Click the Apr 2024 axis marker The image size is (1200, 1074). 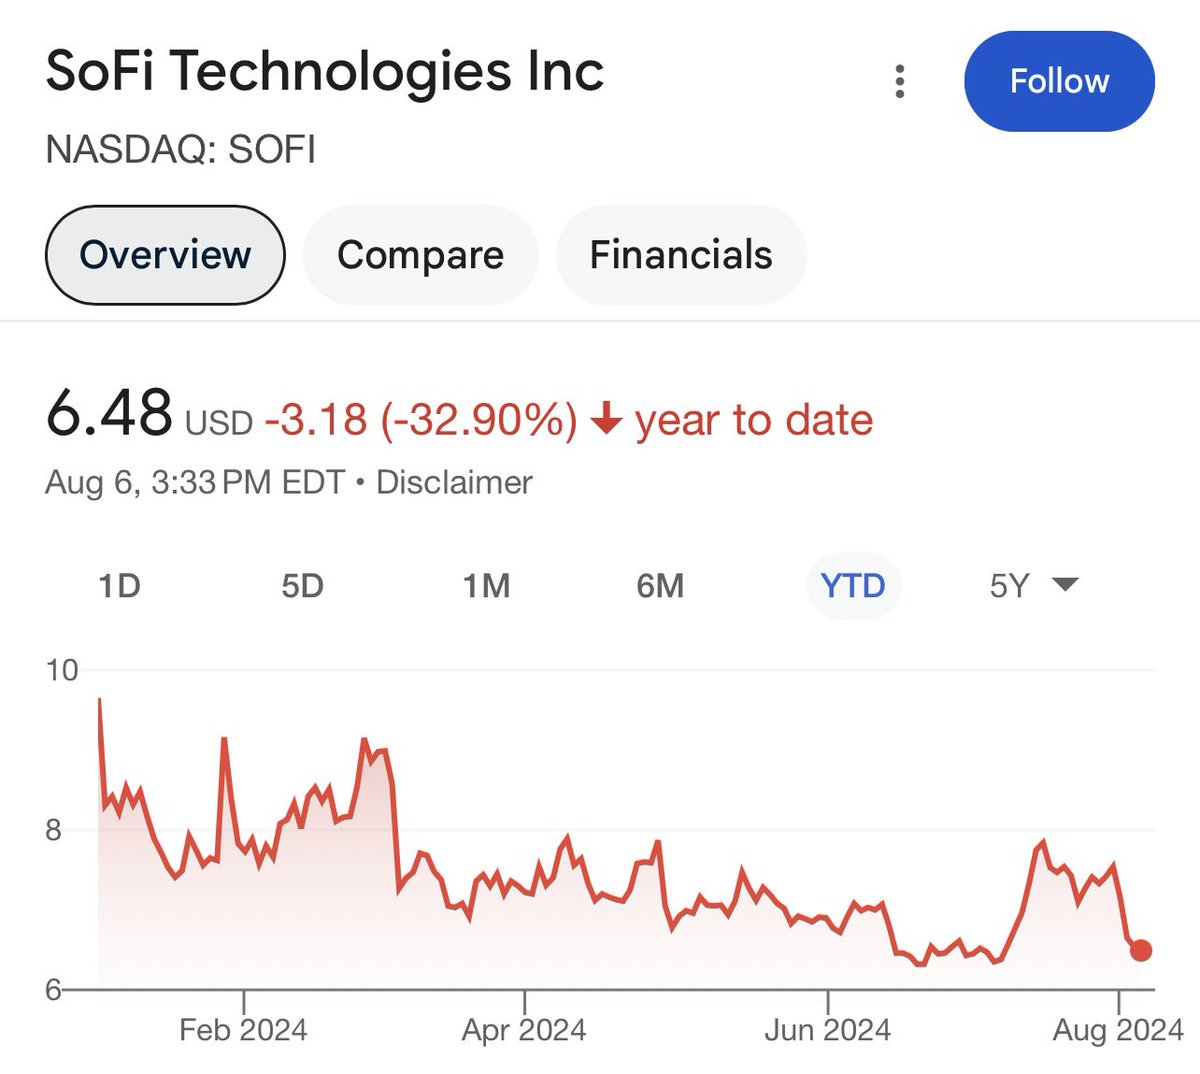tap(524, 1029)
